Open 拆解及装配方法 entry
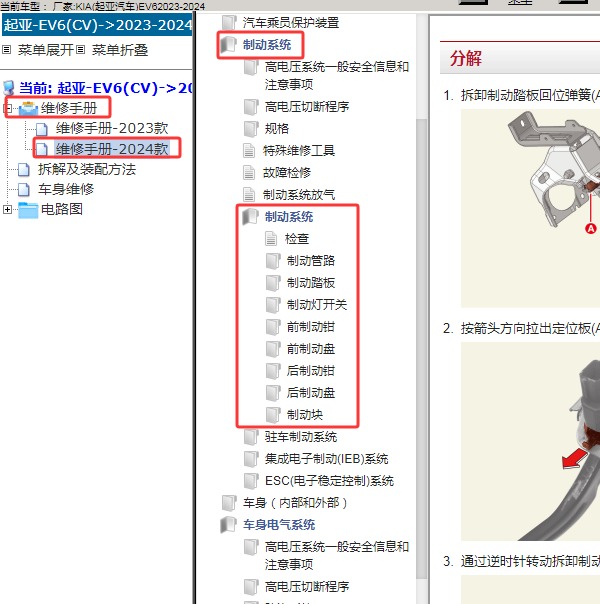The width and height of the screenshot is (600, 604). point(87,169)
